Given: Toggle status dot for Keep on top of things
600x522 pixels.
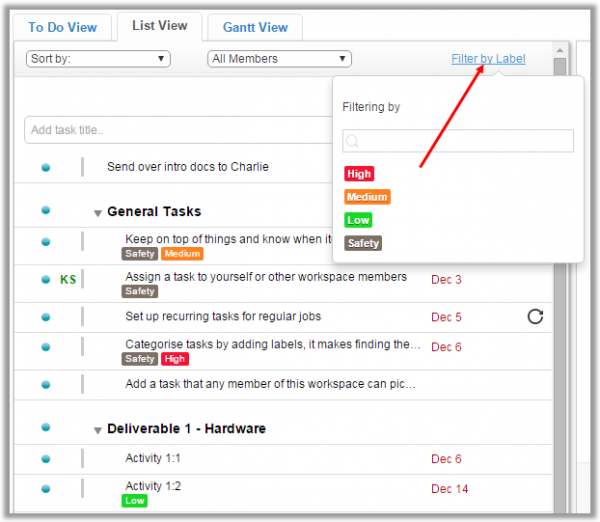Looking at the screenshot, I should pos(46,241).
